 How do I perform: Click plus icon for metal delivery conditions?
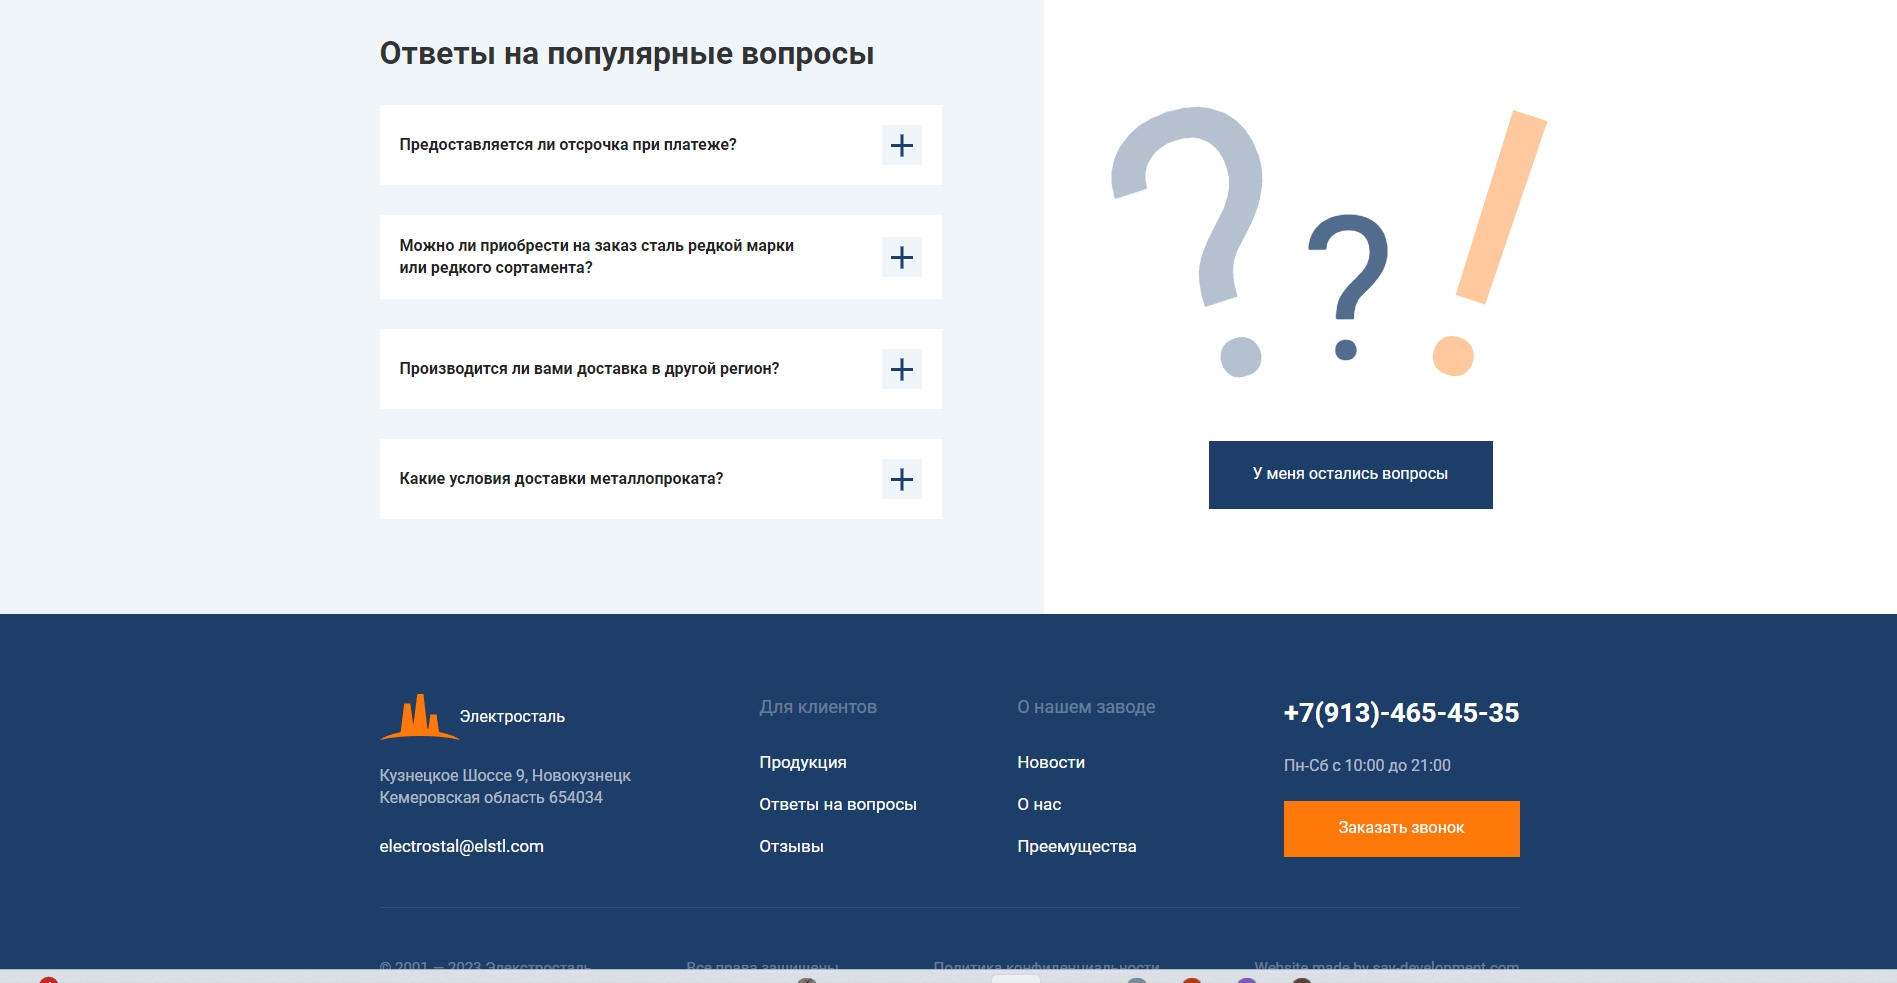(x=901, y=479)
